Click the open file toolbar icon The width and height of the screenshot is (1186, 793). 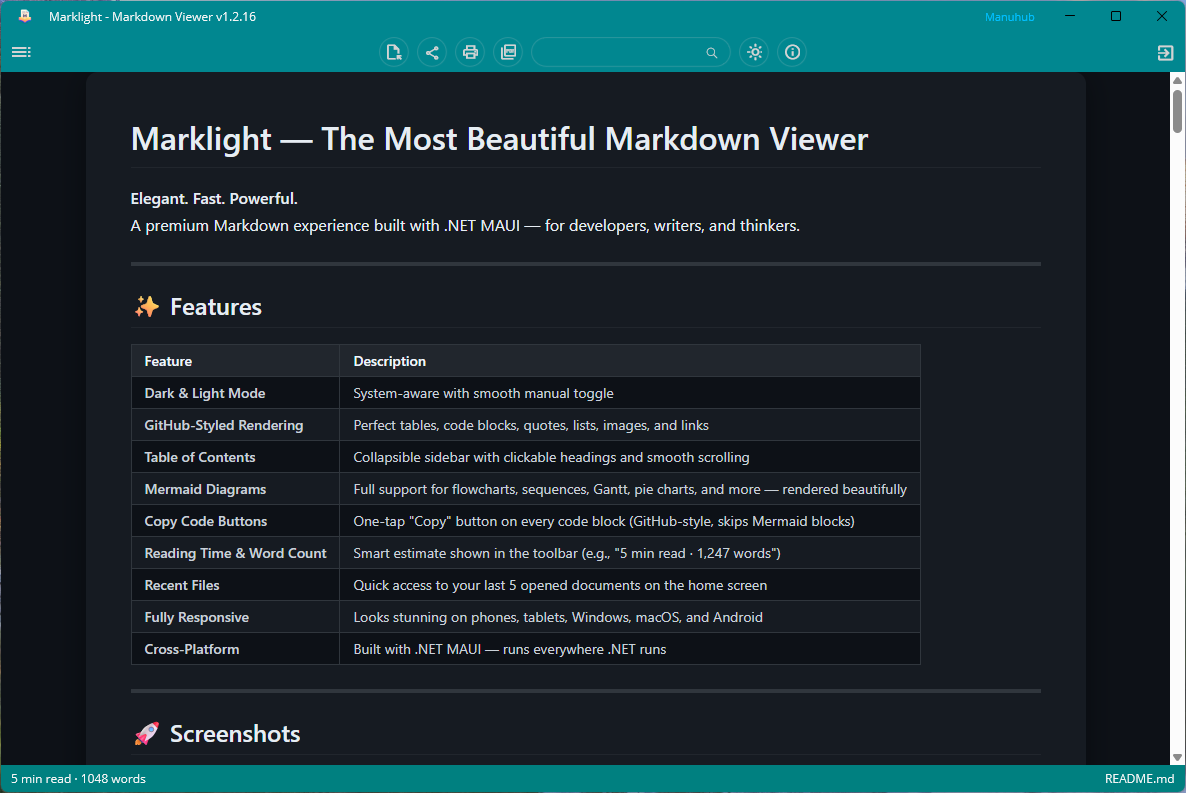pos(394,52)
